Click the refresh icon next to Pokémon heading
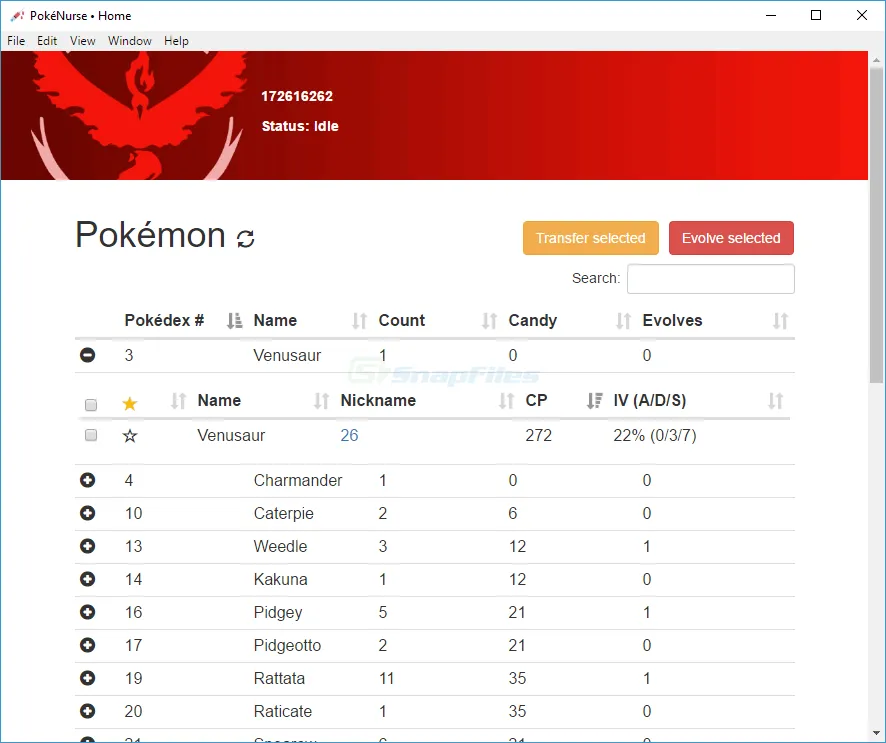This screenshot has height=743, width=886. pos(245,238)
